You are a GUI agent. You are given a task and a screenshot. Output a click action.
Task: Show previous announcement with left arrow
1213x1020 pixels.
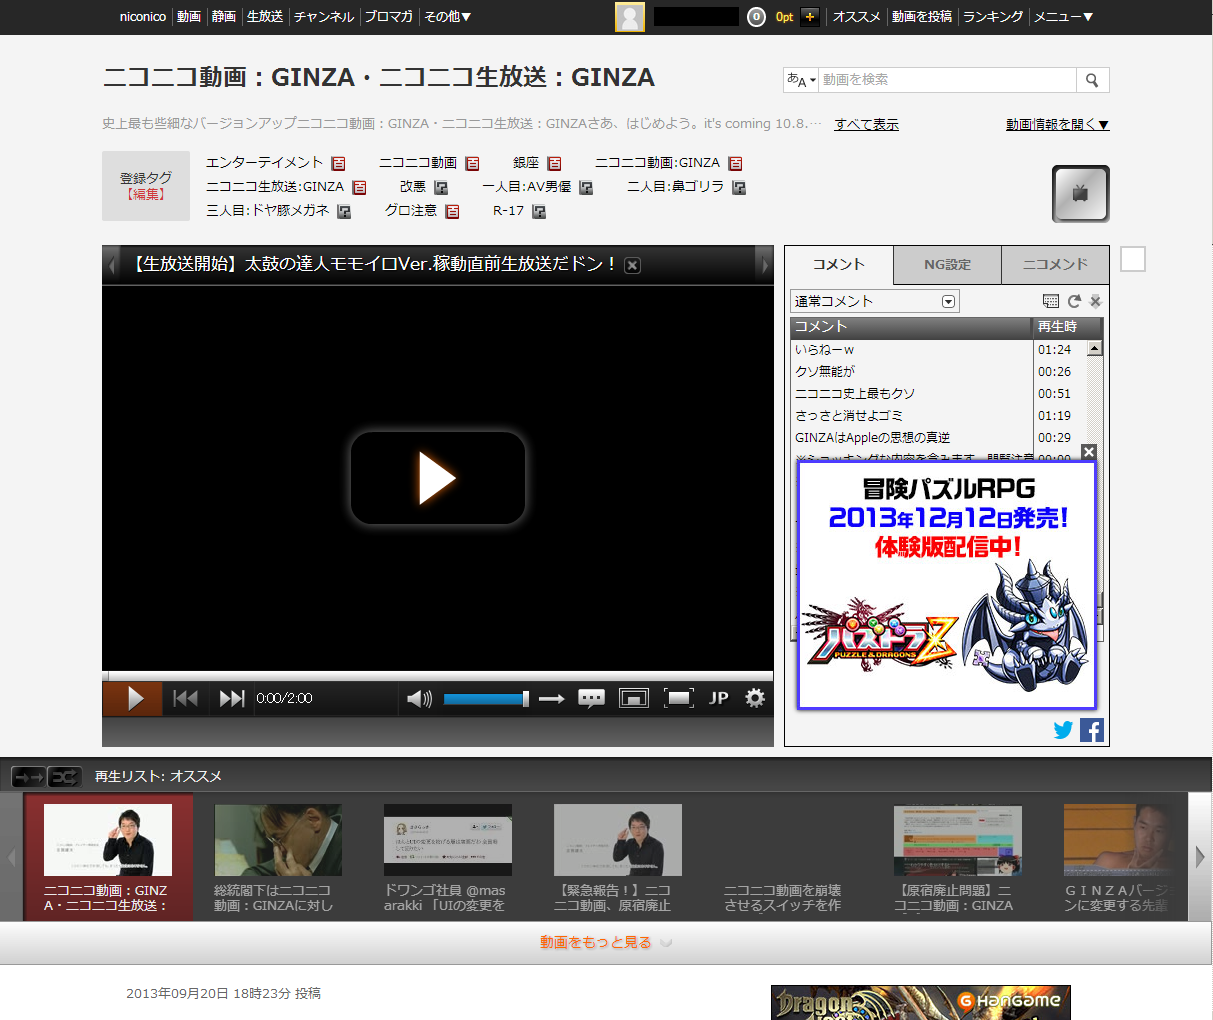click(112, 265)
